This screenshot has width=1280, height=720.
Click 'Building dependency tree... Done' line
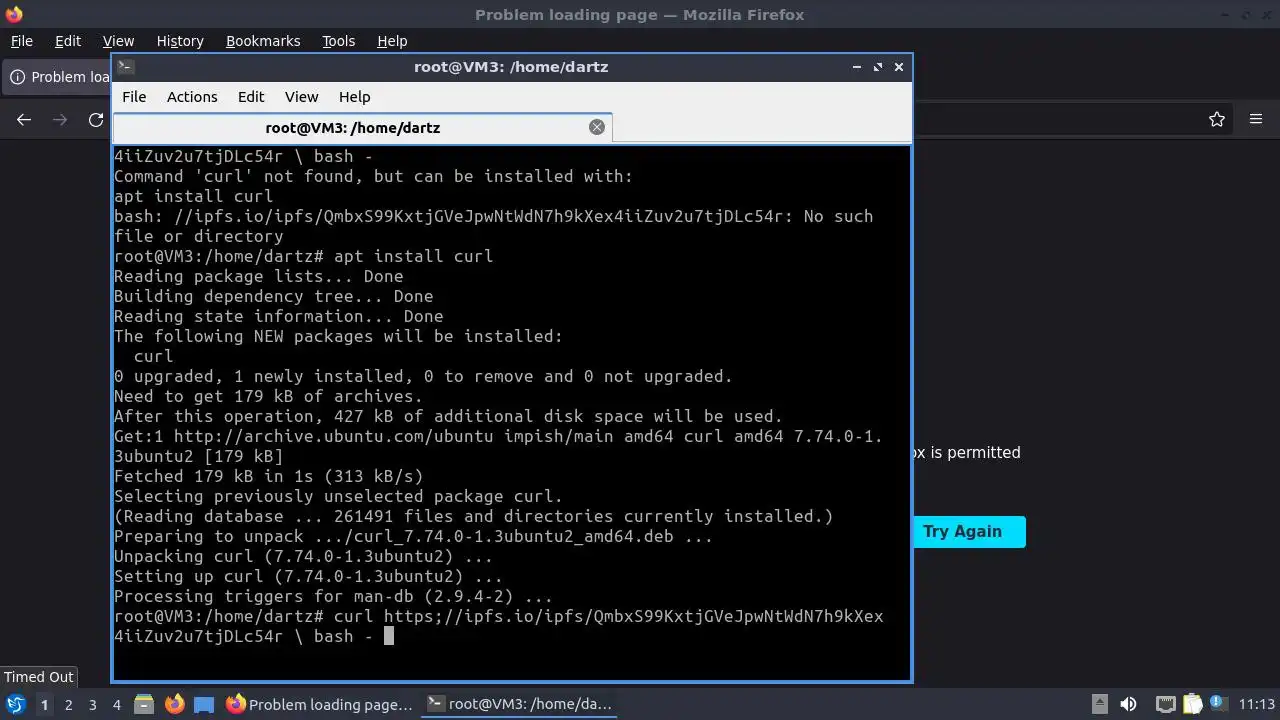(x=274, y=296)
